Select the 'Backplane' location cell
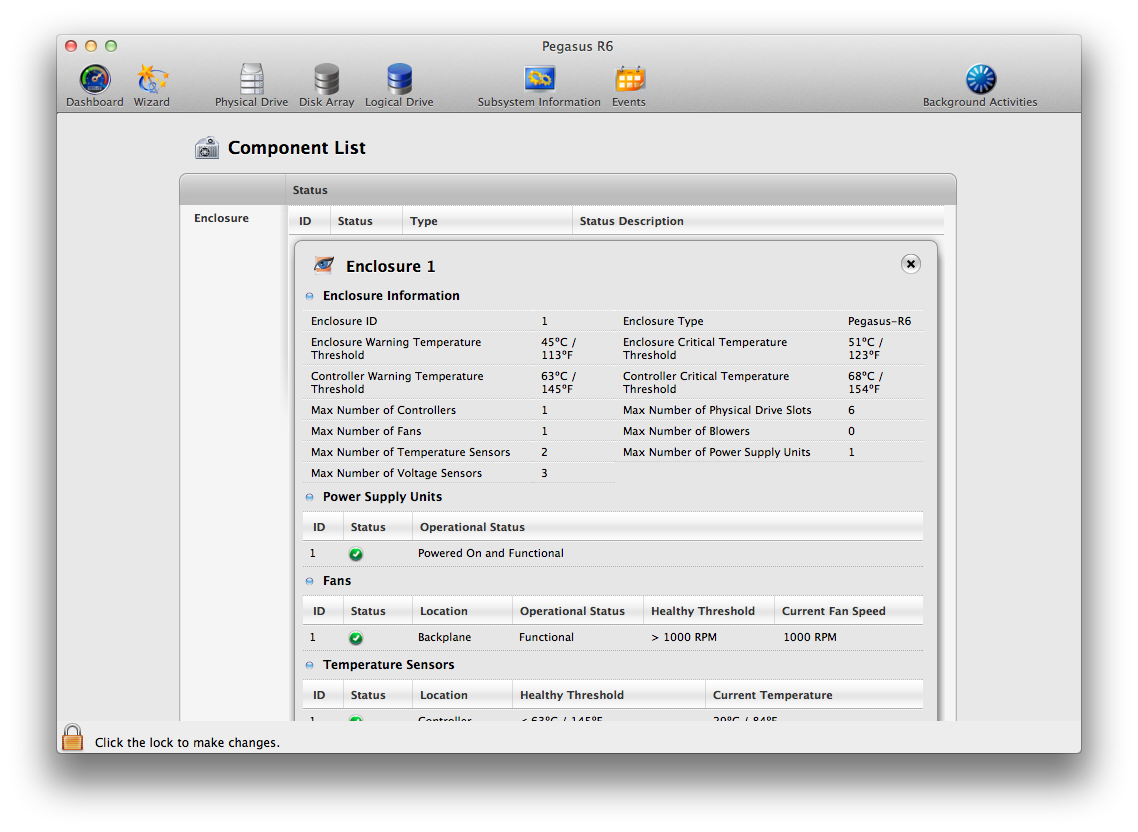This screenshot has width=1138, height=832. coord(444,637)
